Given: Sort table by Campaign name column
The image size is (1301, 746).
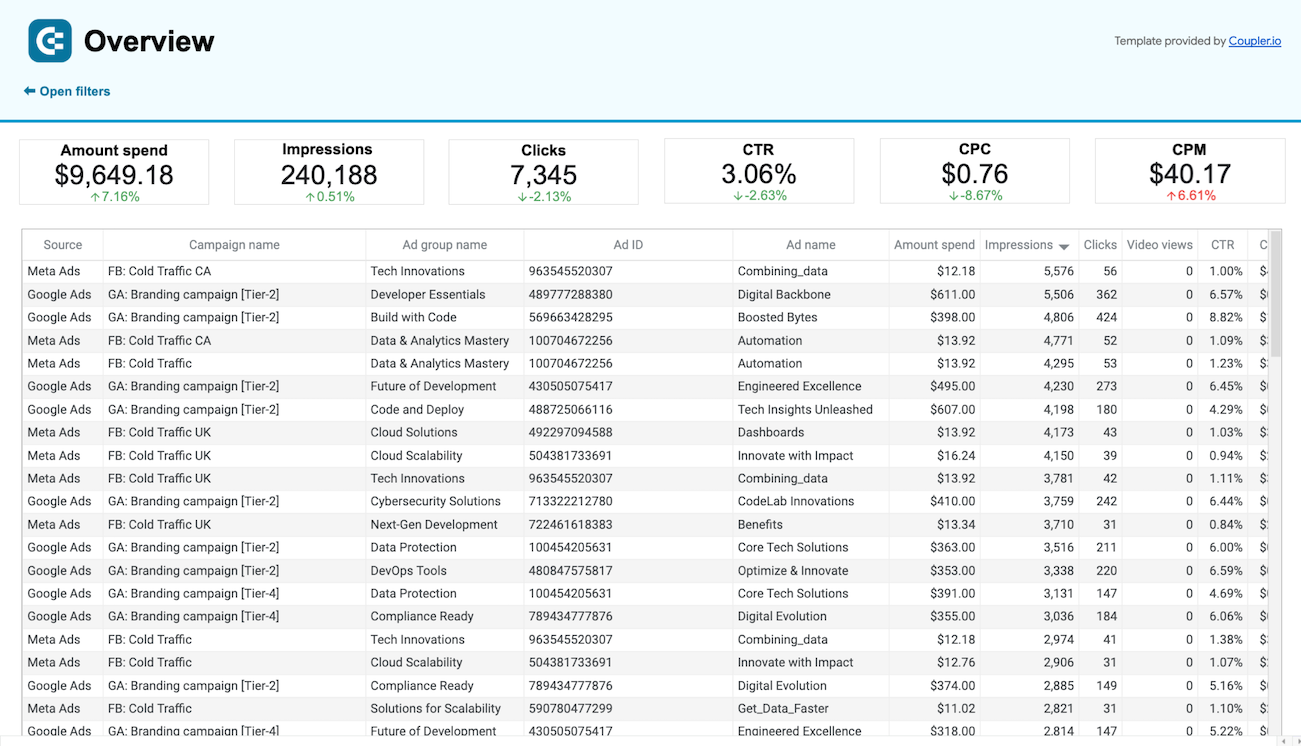Looking at the screenshot, I should (234, 245).
